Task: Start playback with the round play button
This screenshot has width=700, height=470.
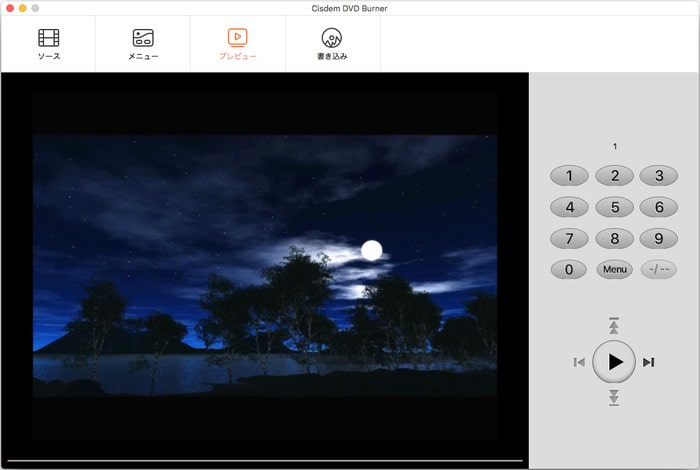Action: point(614,362)
